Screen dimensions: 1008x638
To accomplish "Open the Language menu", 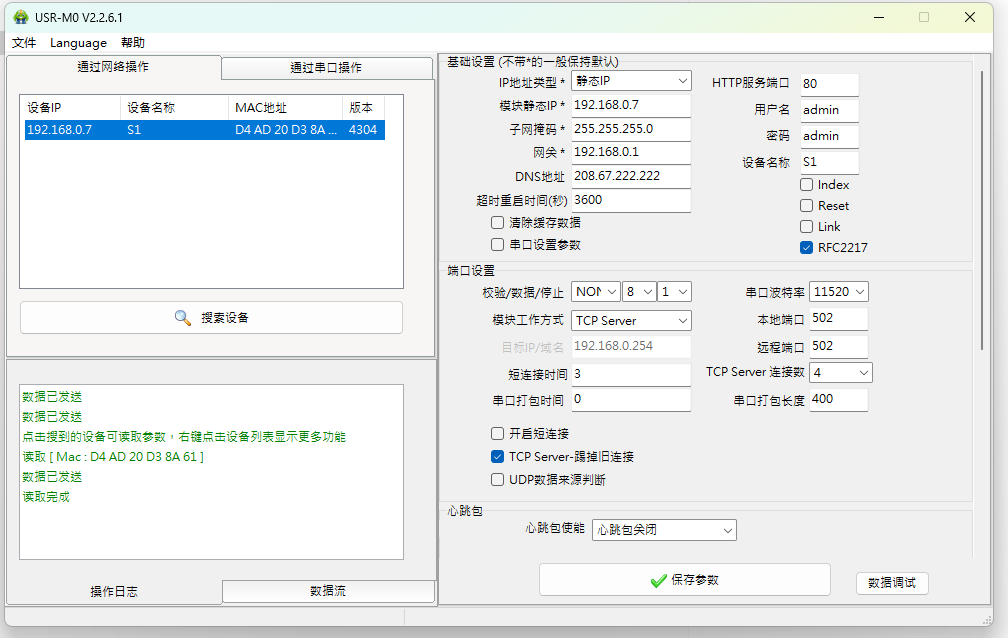I will click(x=78, y=43).
